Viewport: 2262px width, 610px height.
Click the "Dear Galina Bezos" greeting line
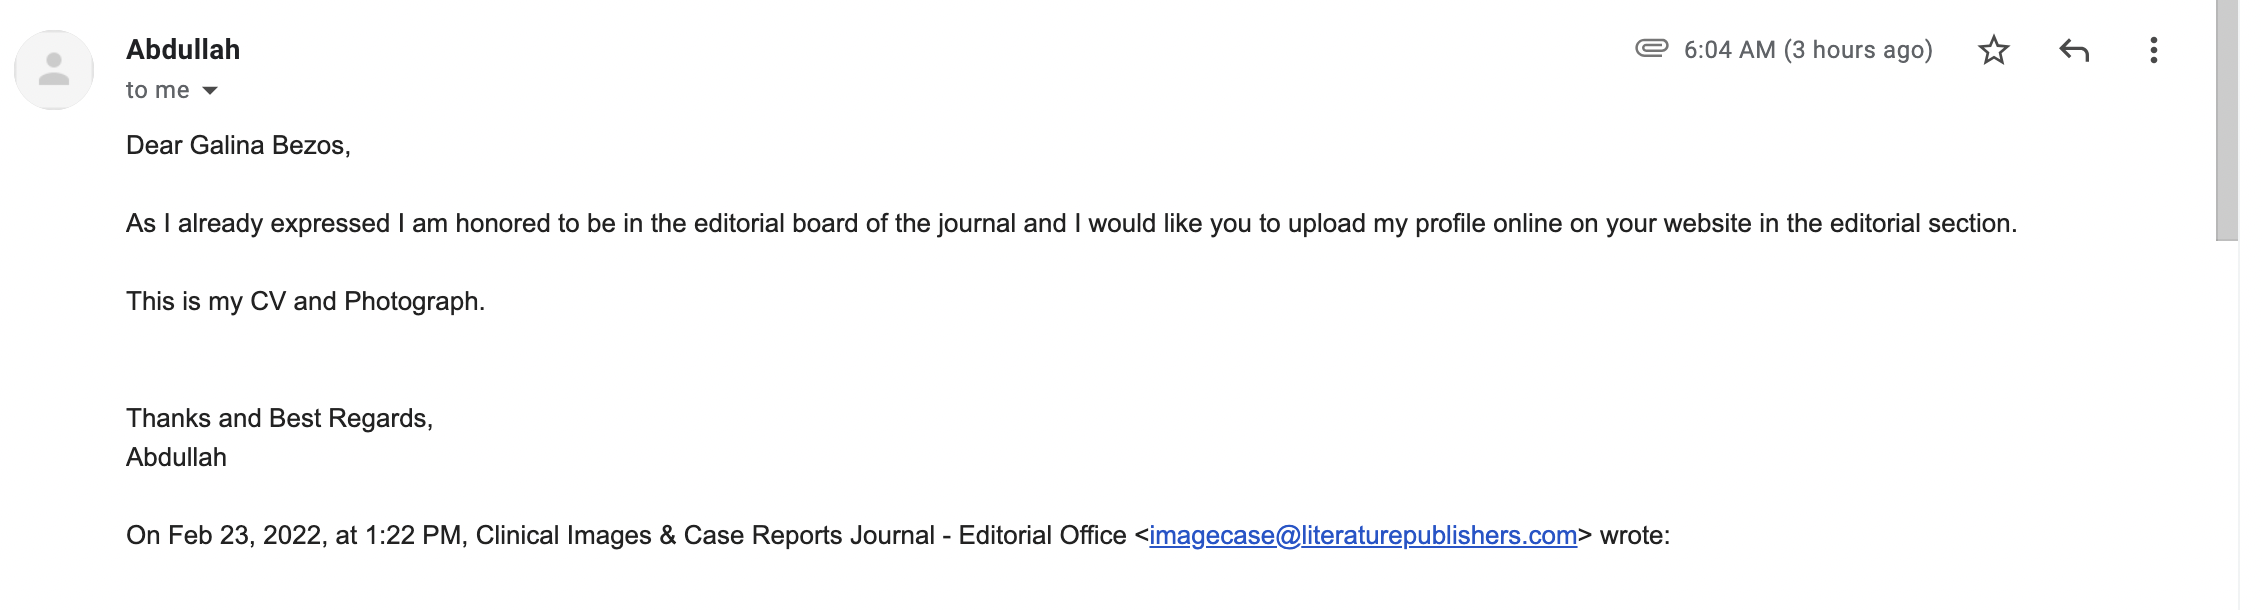coord(238,146)
